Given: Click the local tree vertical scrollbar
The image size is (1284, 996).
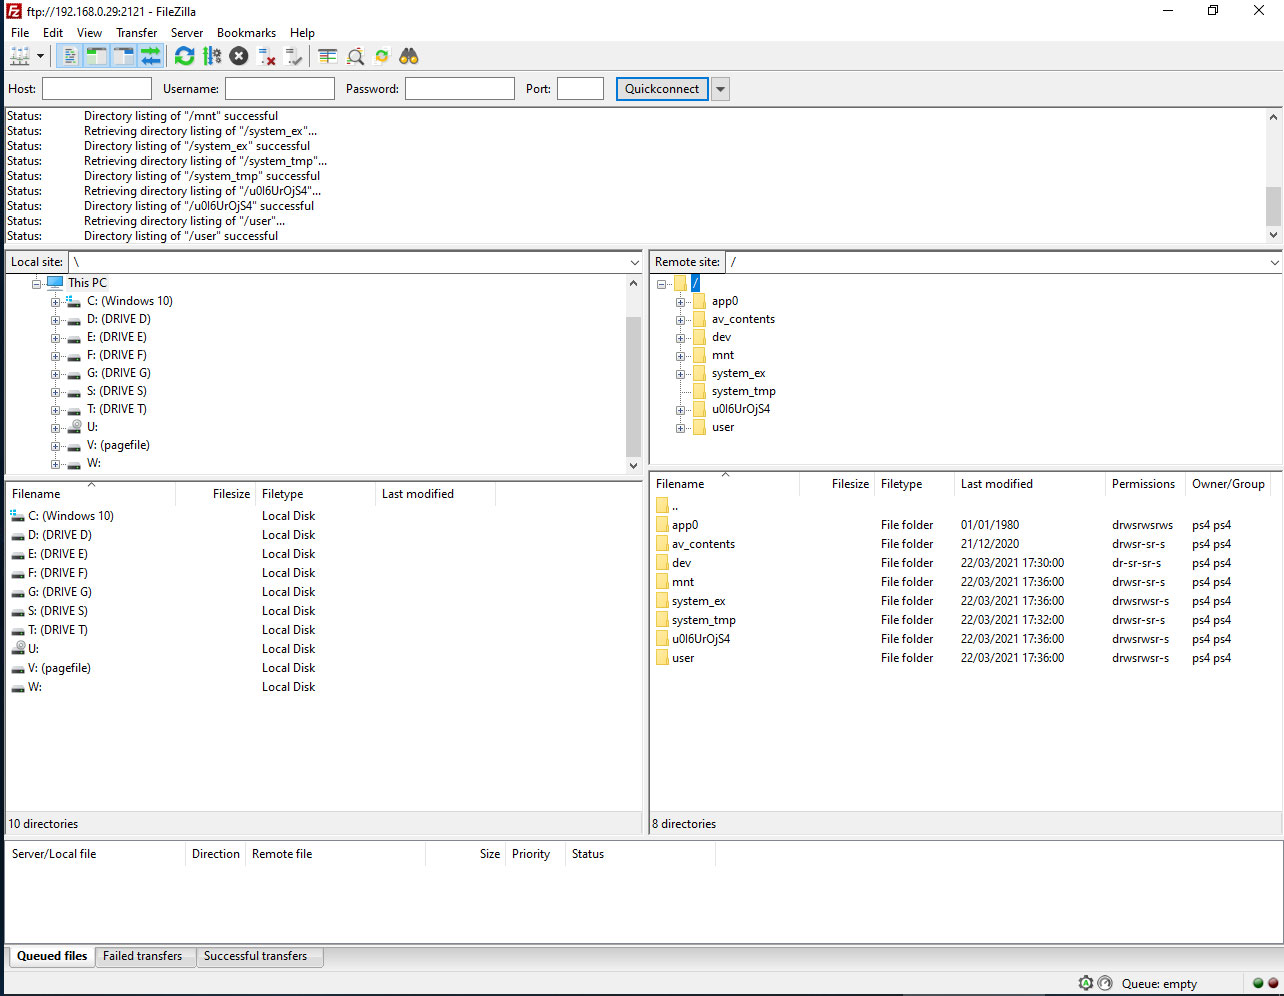Looking at the screenshot, I should [x=633, y=374].
